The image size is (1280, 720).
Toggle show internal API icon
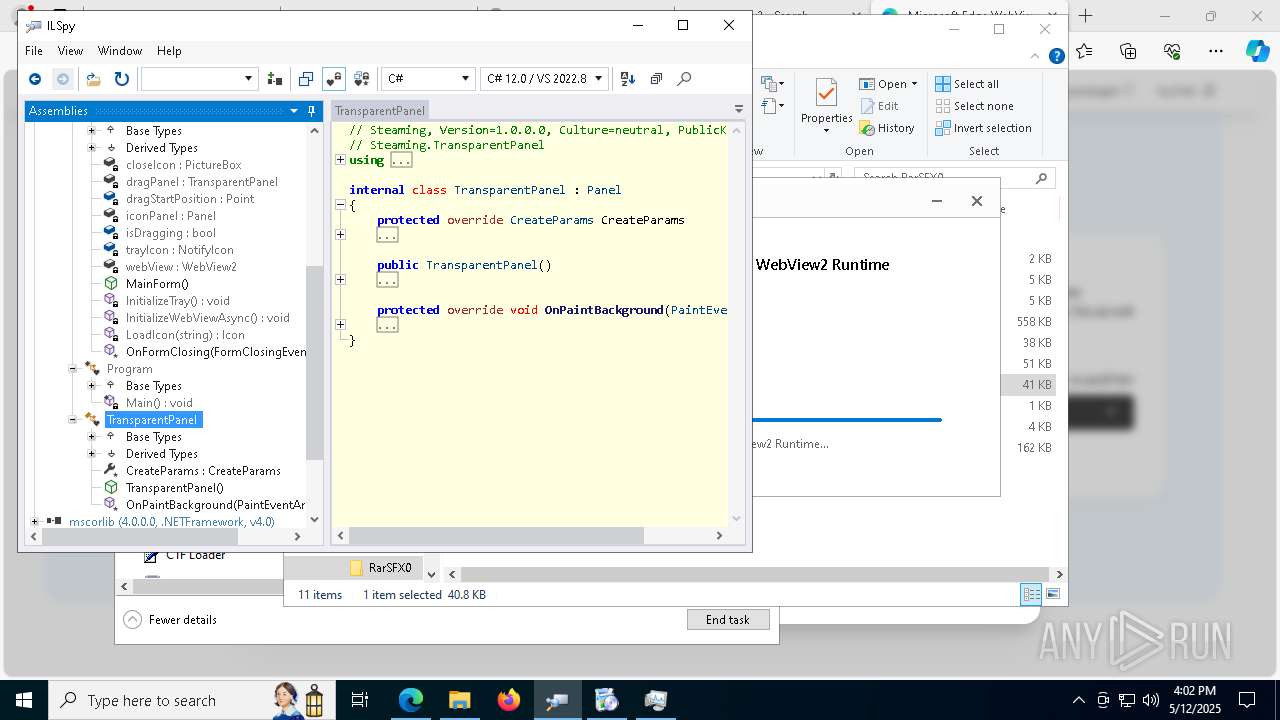point(334,79)
